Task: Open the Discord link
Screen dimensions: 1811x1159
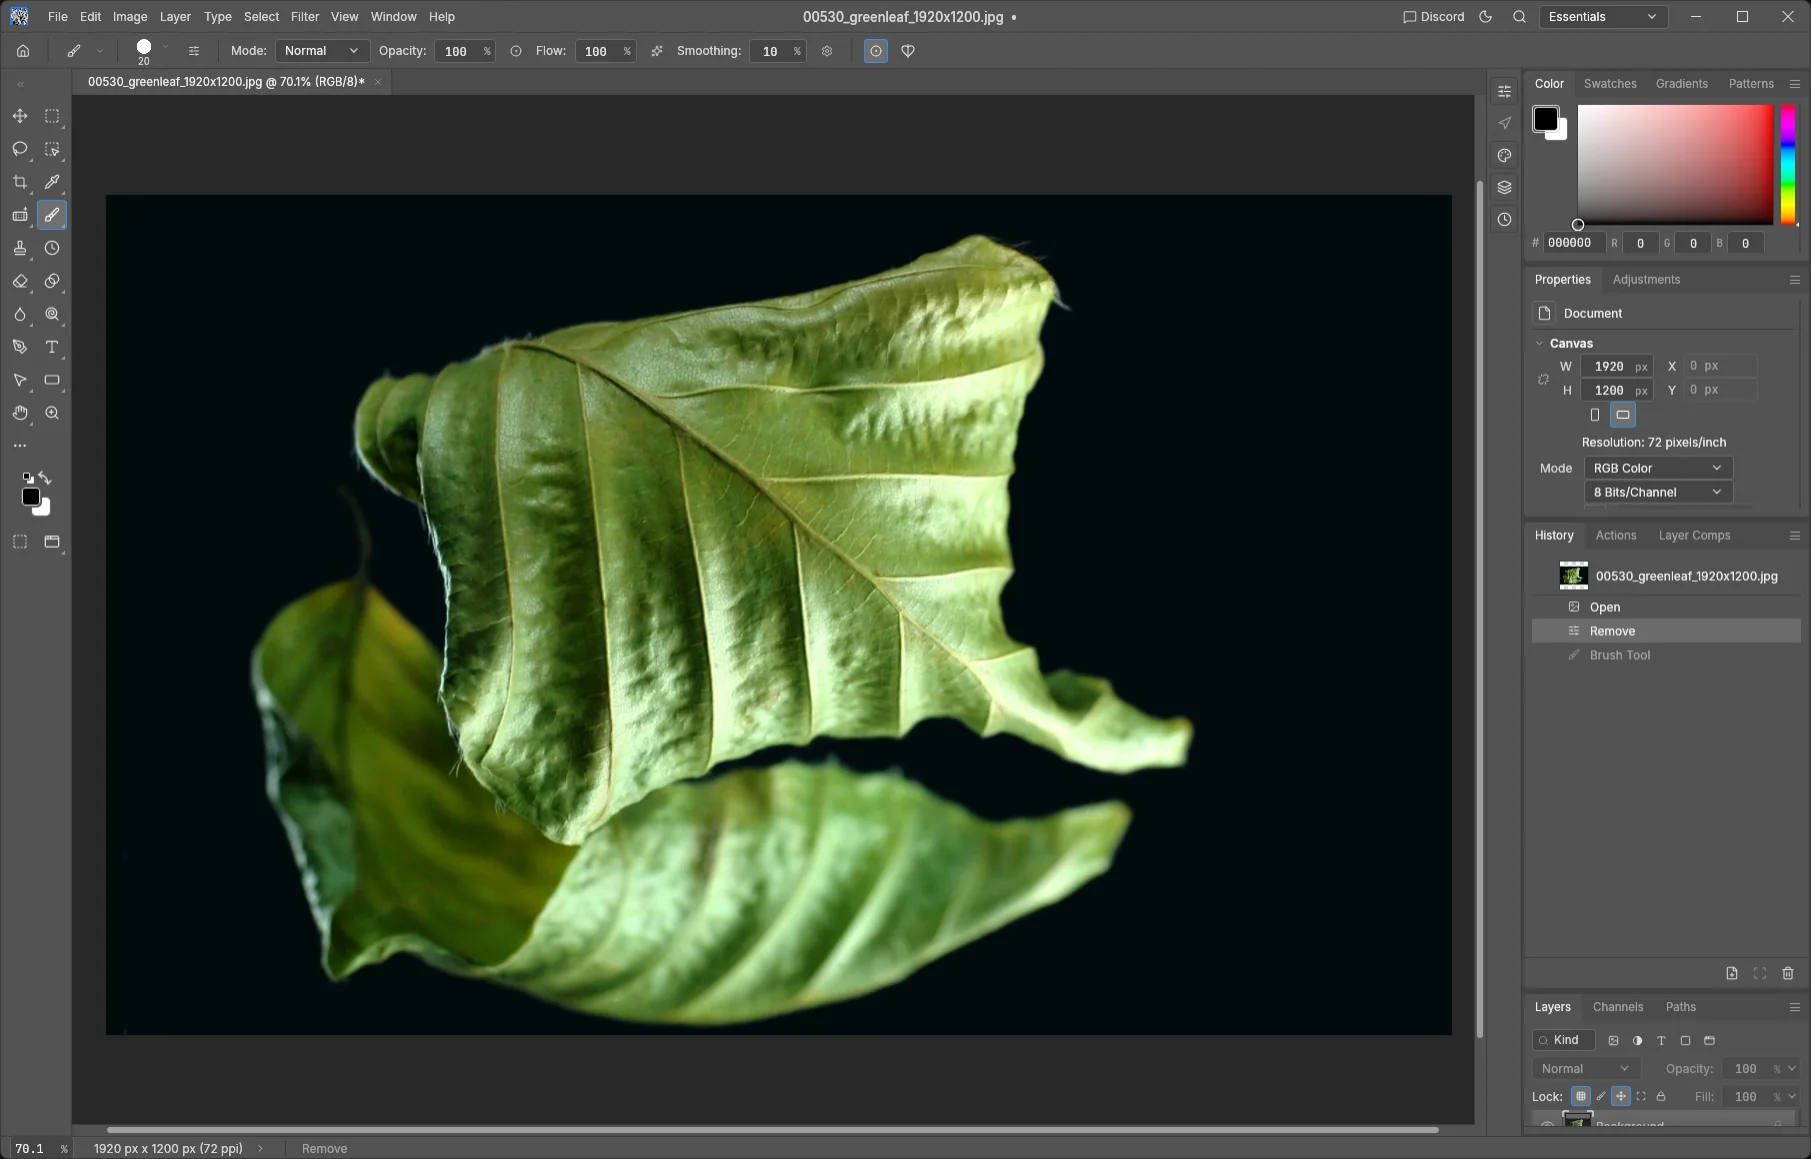Action: pyautogui.click(x=1434, y=17)
